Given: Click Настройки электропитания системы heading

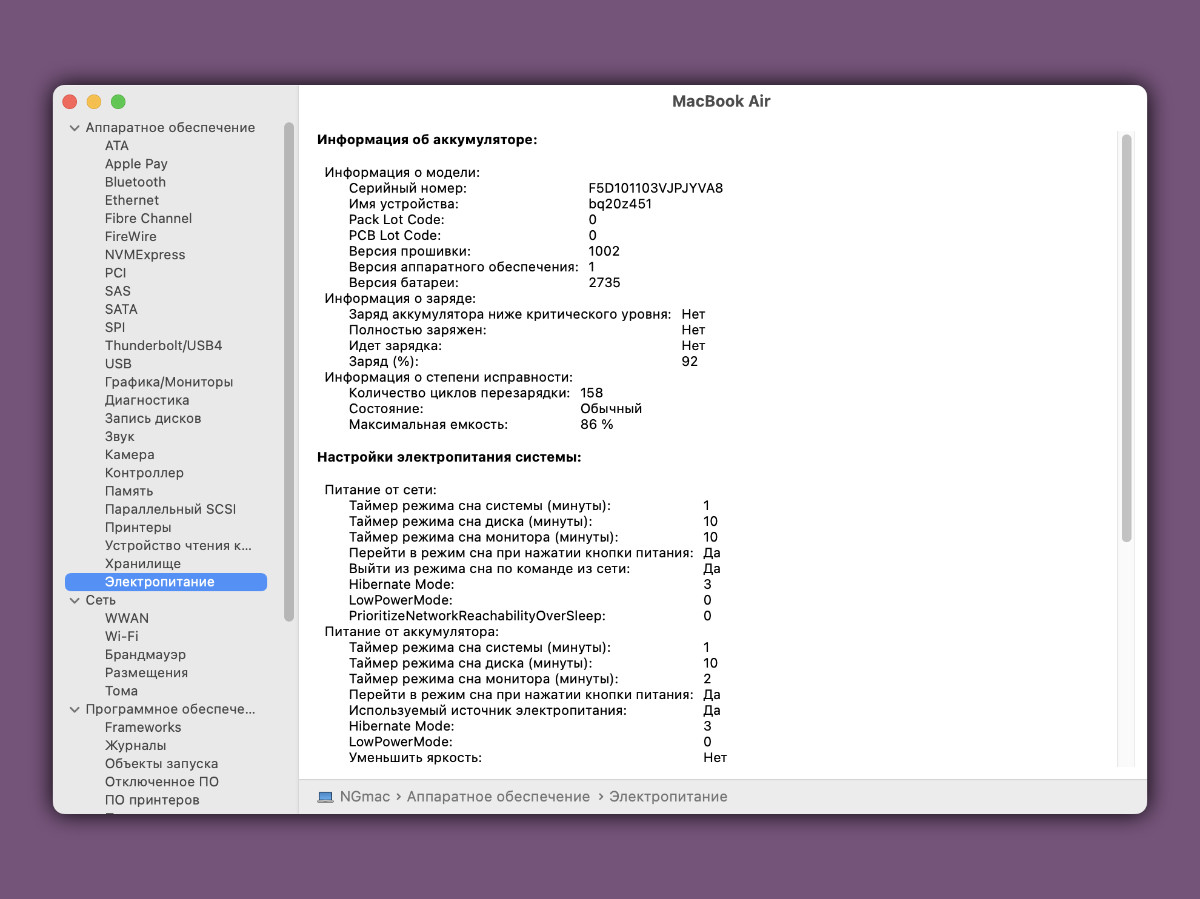Looking at the screenshot, I should click(449, 458).
